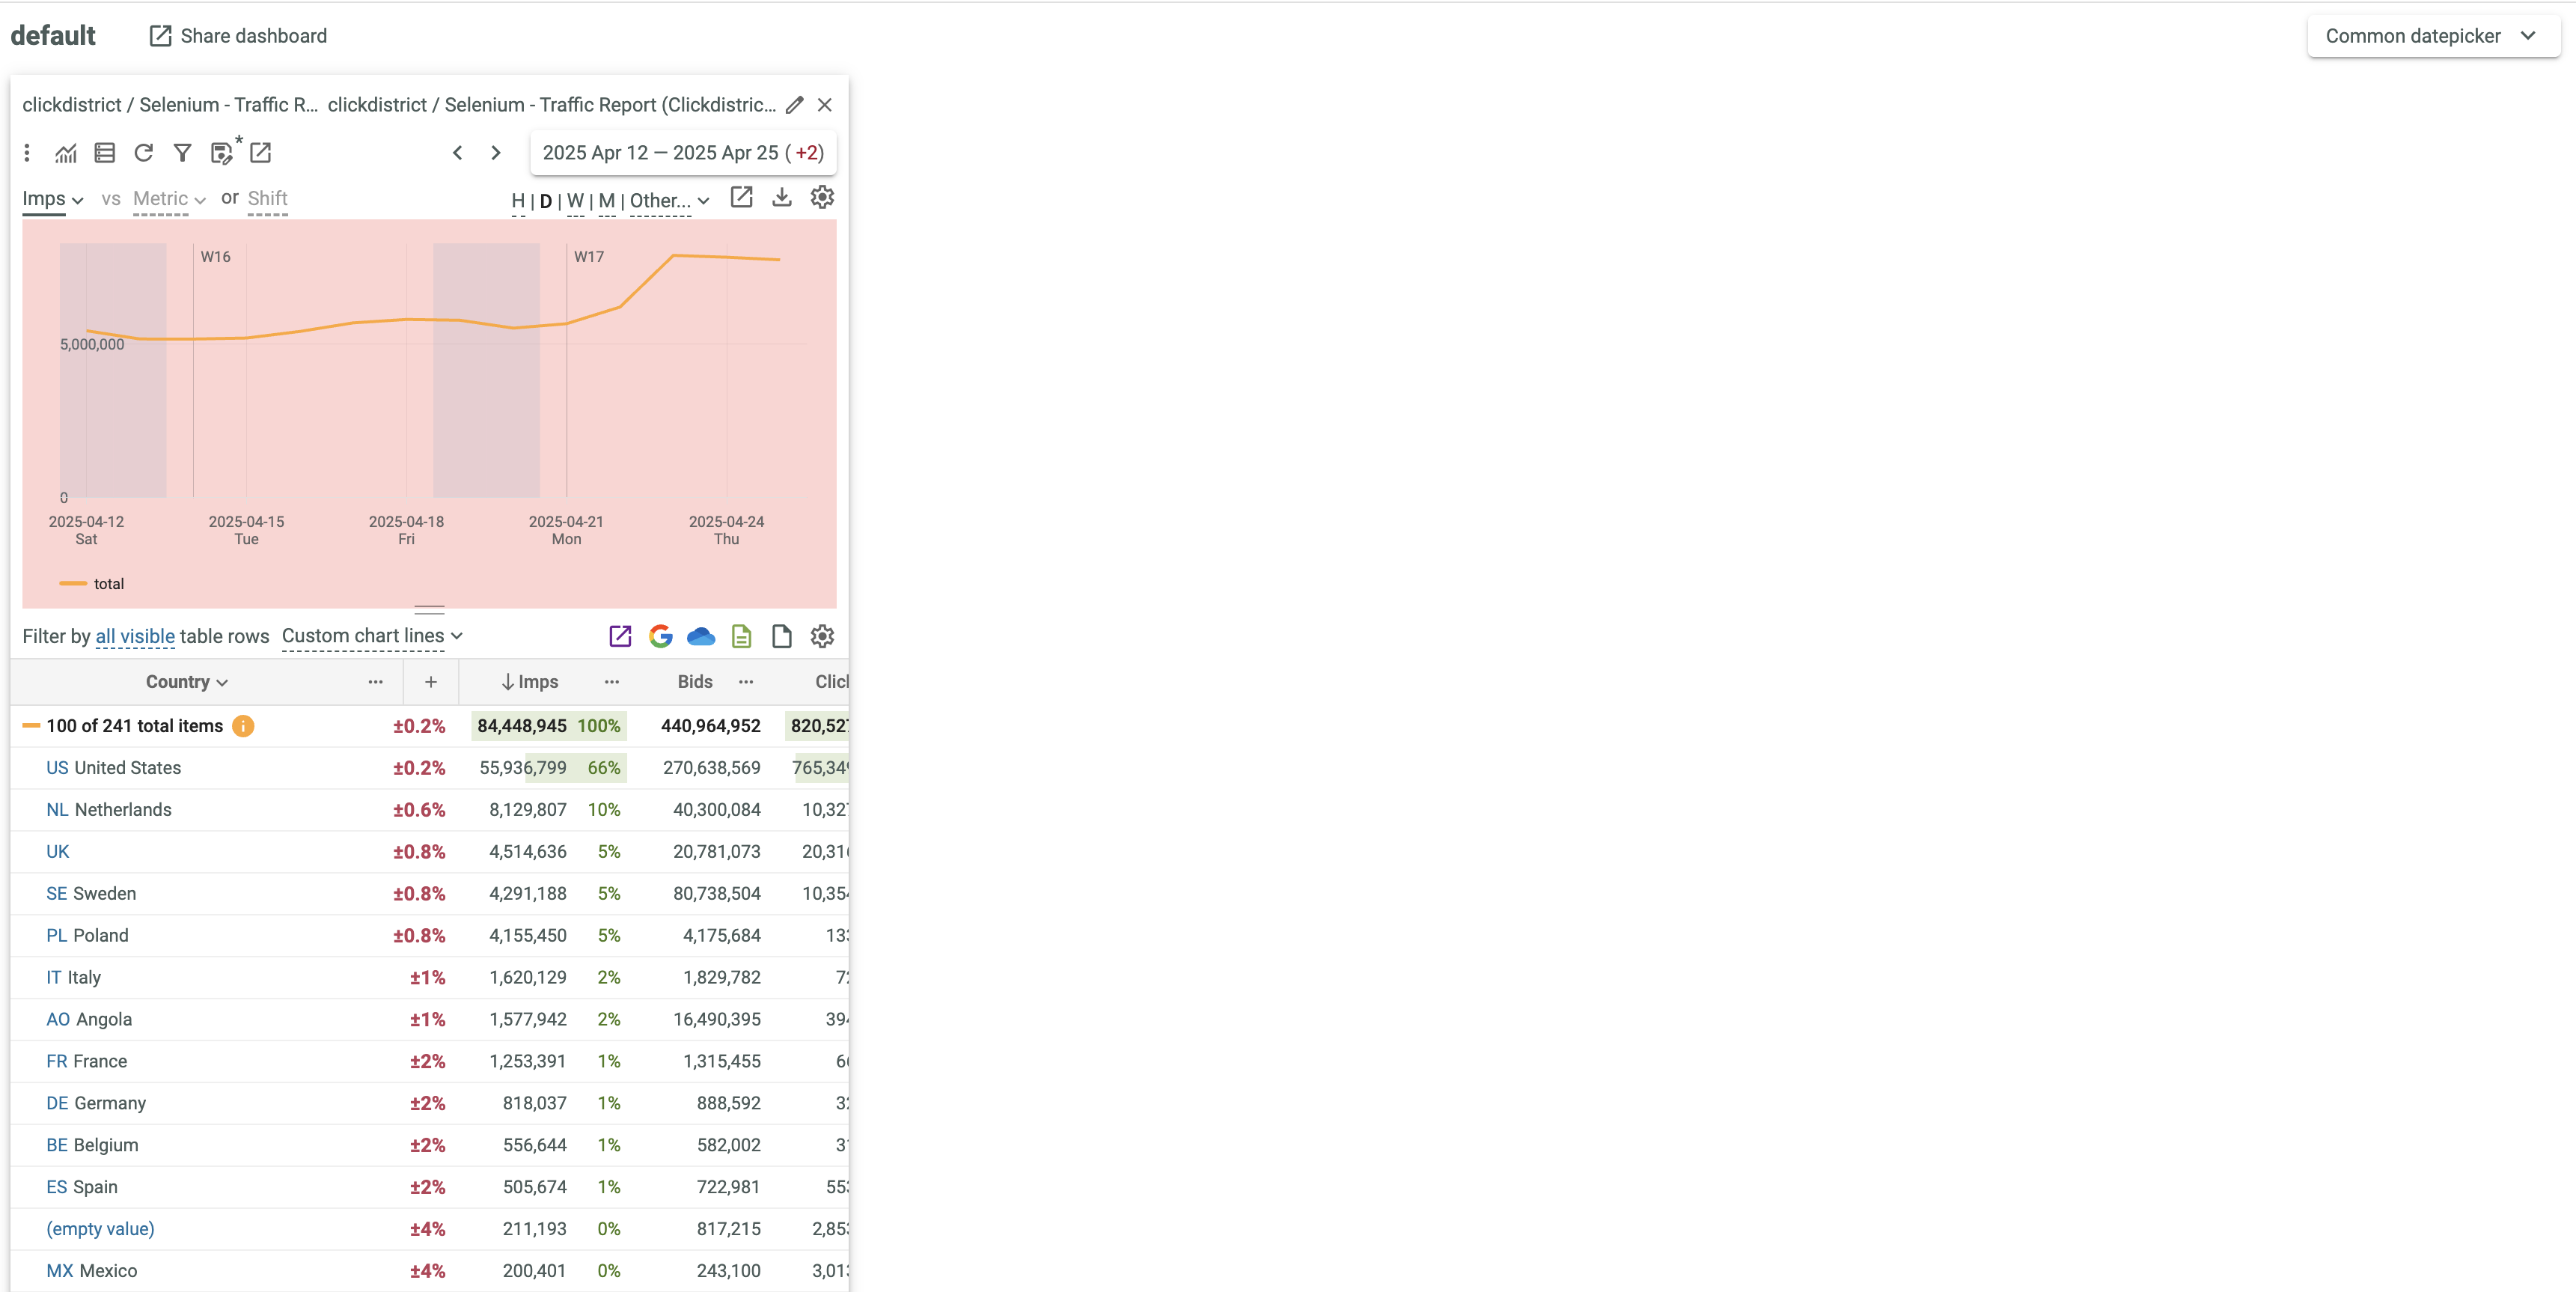
Task: Click Share dashboard button
Action: click(x=239, y=36)
